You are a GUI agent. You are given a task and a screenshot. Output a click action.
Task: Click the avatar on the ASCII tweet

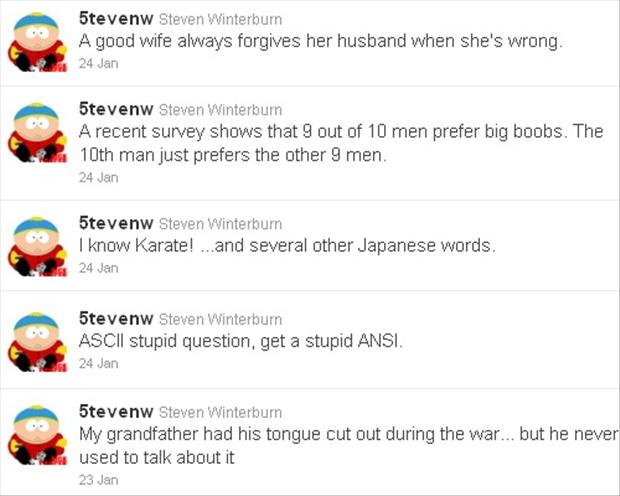pyautogui.click(x=38, y=342)
